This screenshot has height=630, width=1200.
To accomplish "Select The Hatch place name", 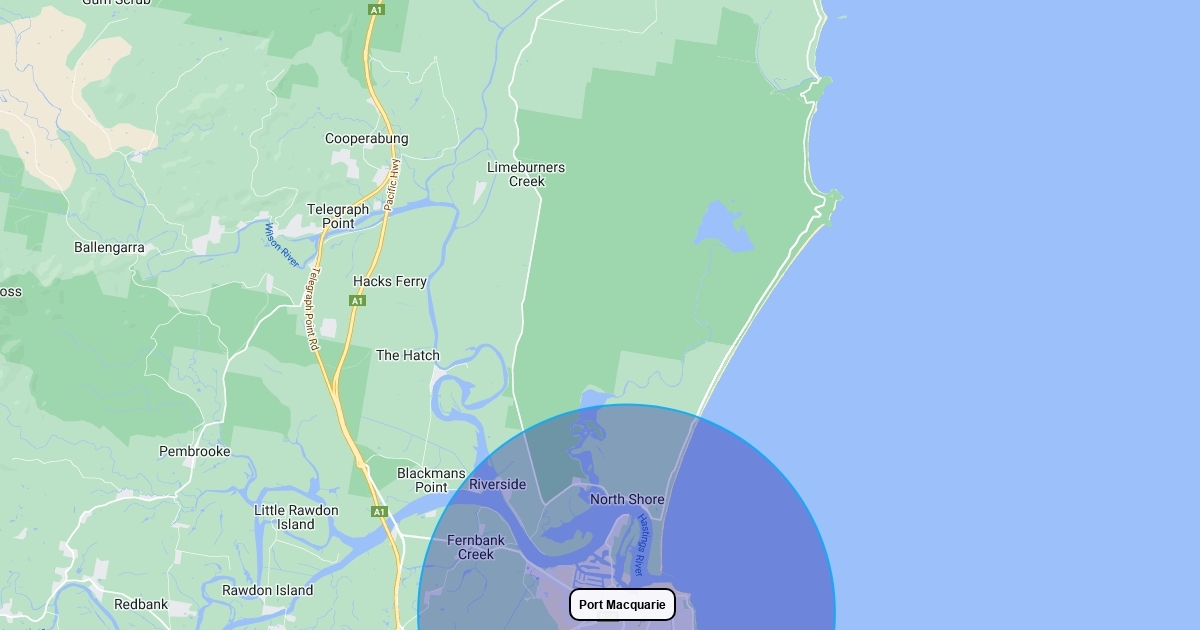I will tap(407, 355).
